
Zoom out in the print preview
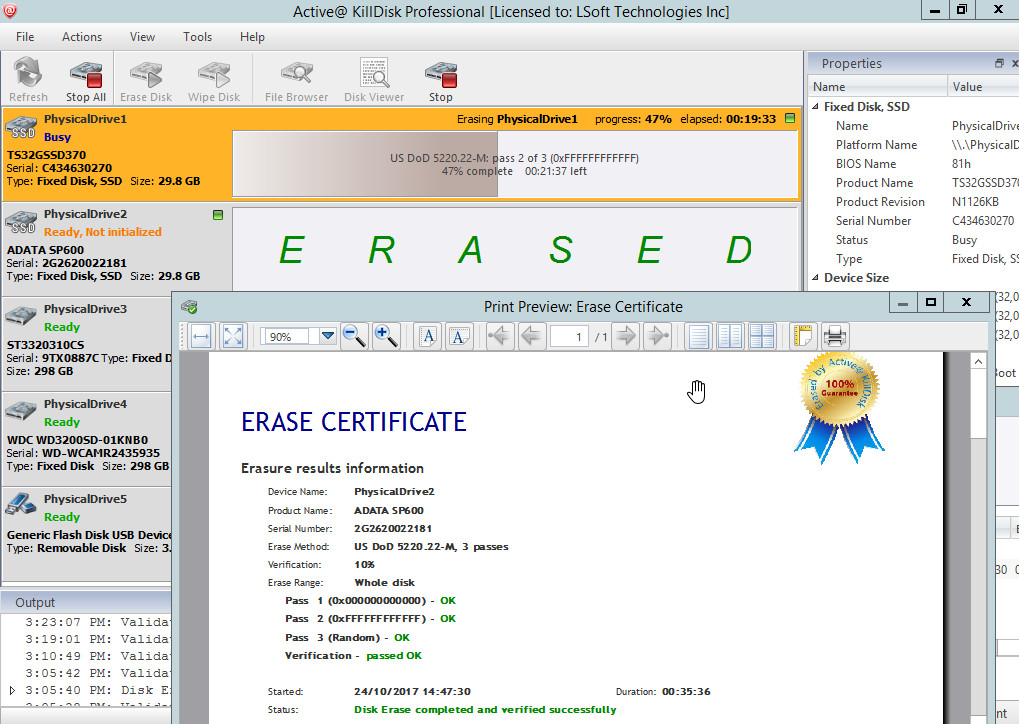[354, 337]
